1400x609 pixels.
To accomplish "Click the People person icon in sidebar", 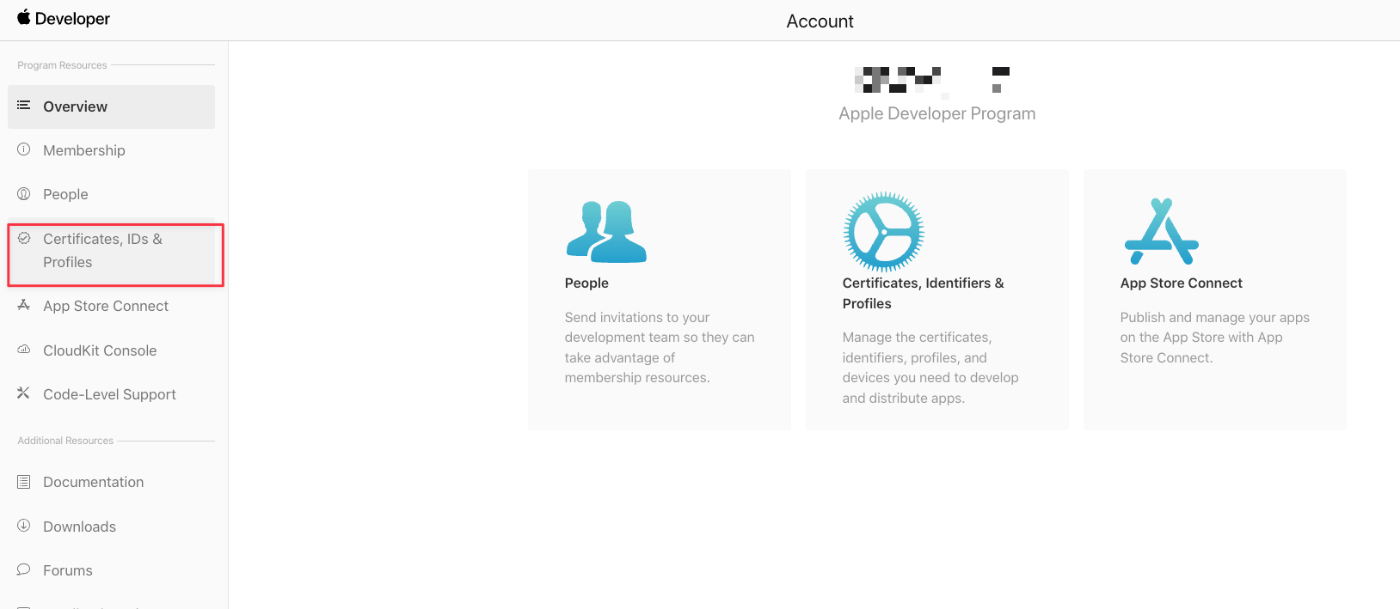I will [x=24, y=194].
